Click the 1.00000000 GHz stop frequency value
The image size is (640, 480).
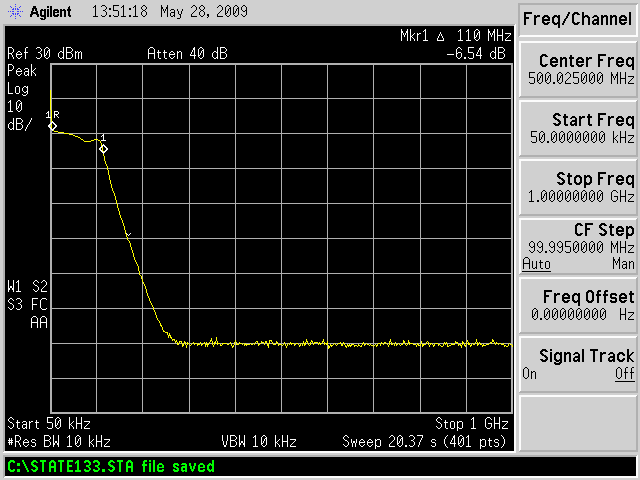[581, 197]
